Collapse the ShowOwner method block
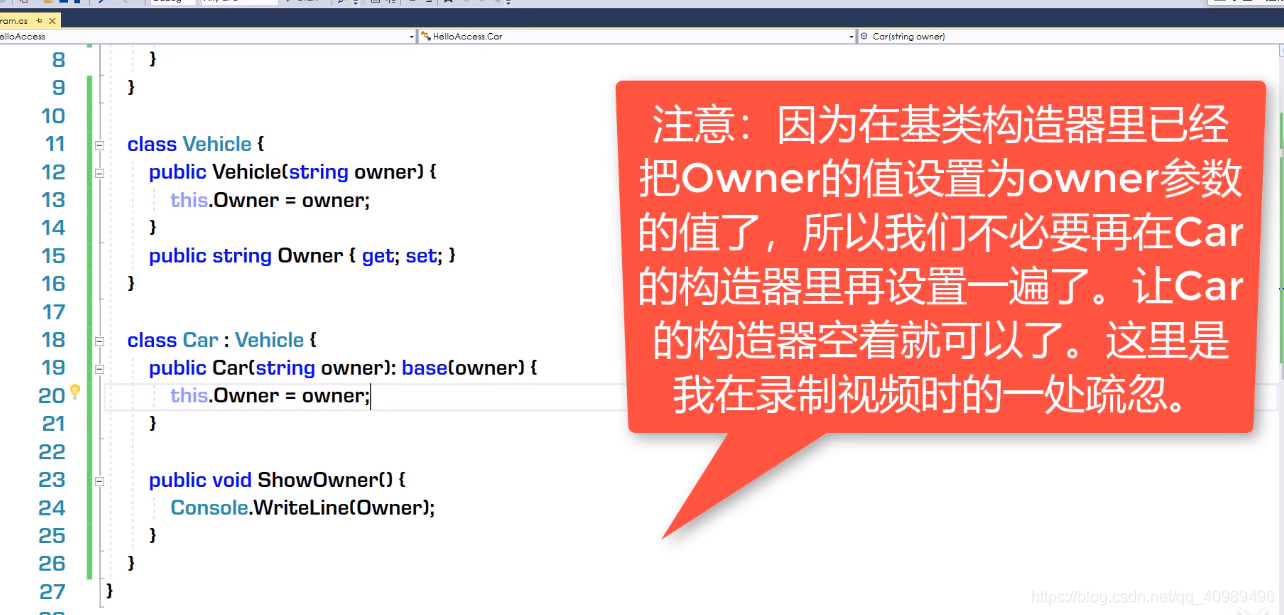Image resolution: width=1284 pixels, height=615 pixels. click(x=99, y=481)
